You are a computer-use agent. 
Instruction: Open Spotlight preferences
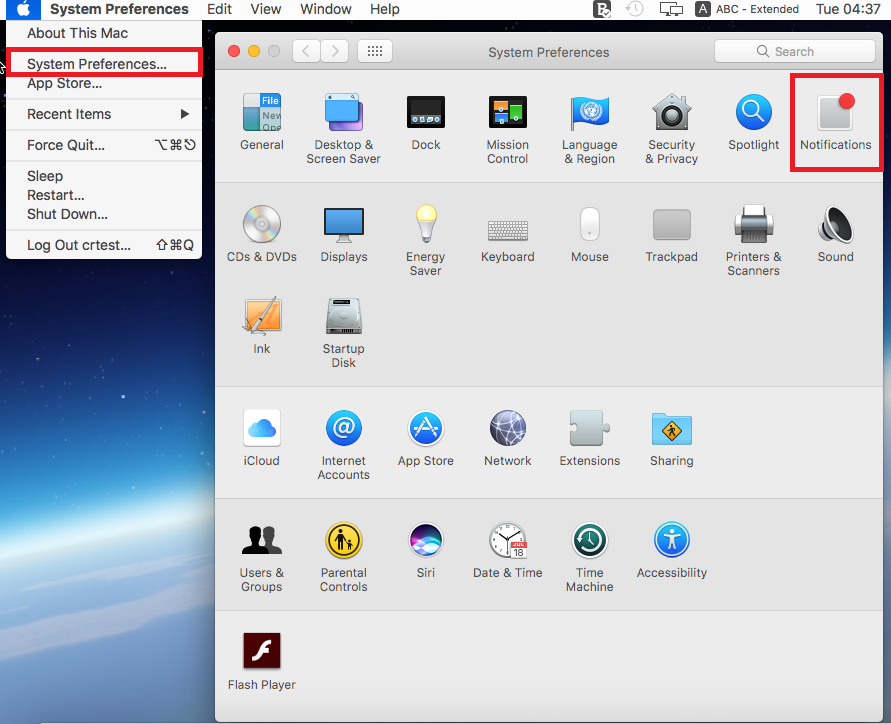click(753, 122)
